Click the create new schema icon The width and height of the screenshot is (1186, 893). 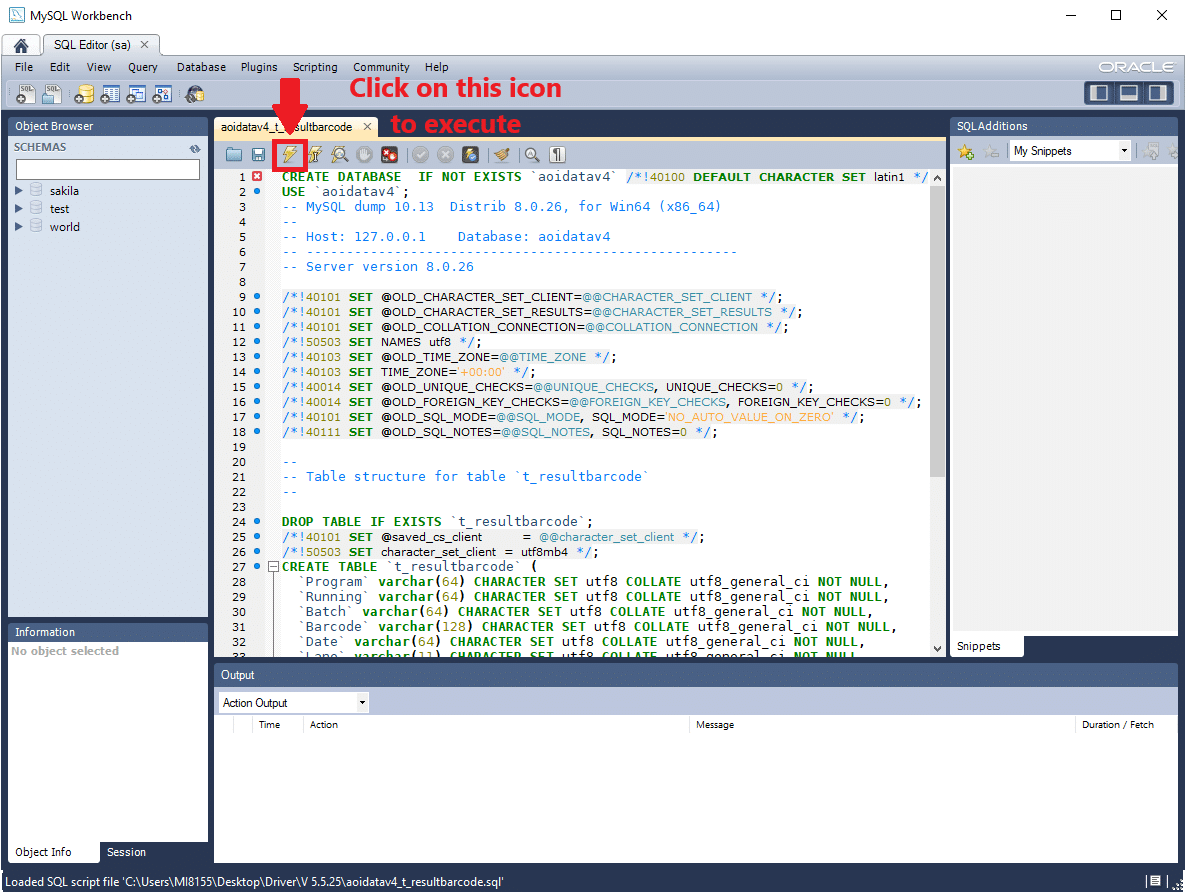pos(83,94)
